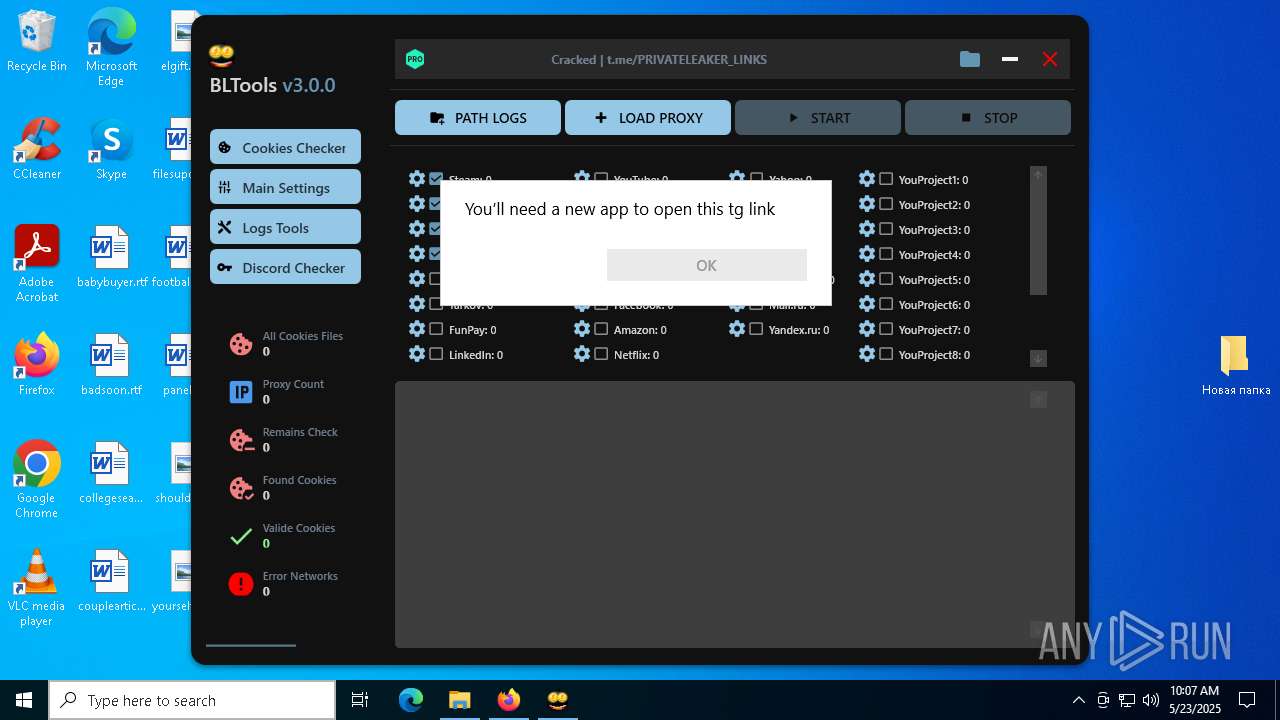The image size is (1280, 720).
Task: Tick the YouProject7 checkbox
Action: click(886, 329)
